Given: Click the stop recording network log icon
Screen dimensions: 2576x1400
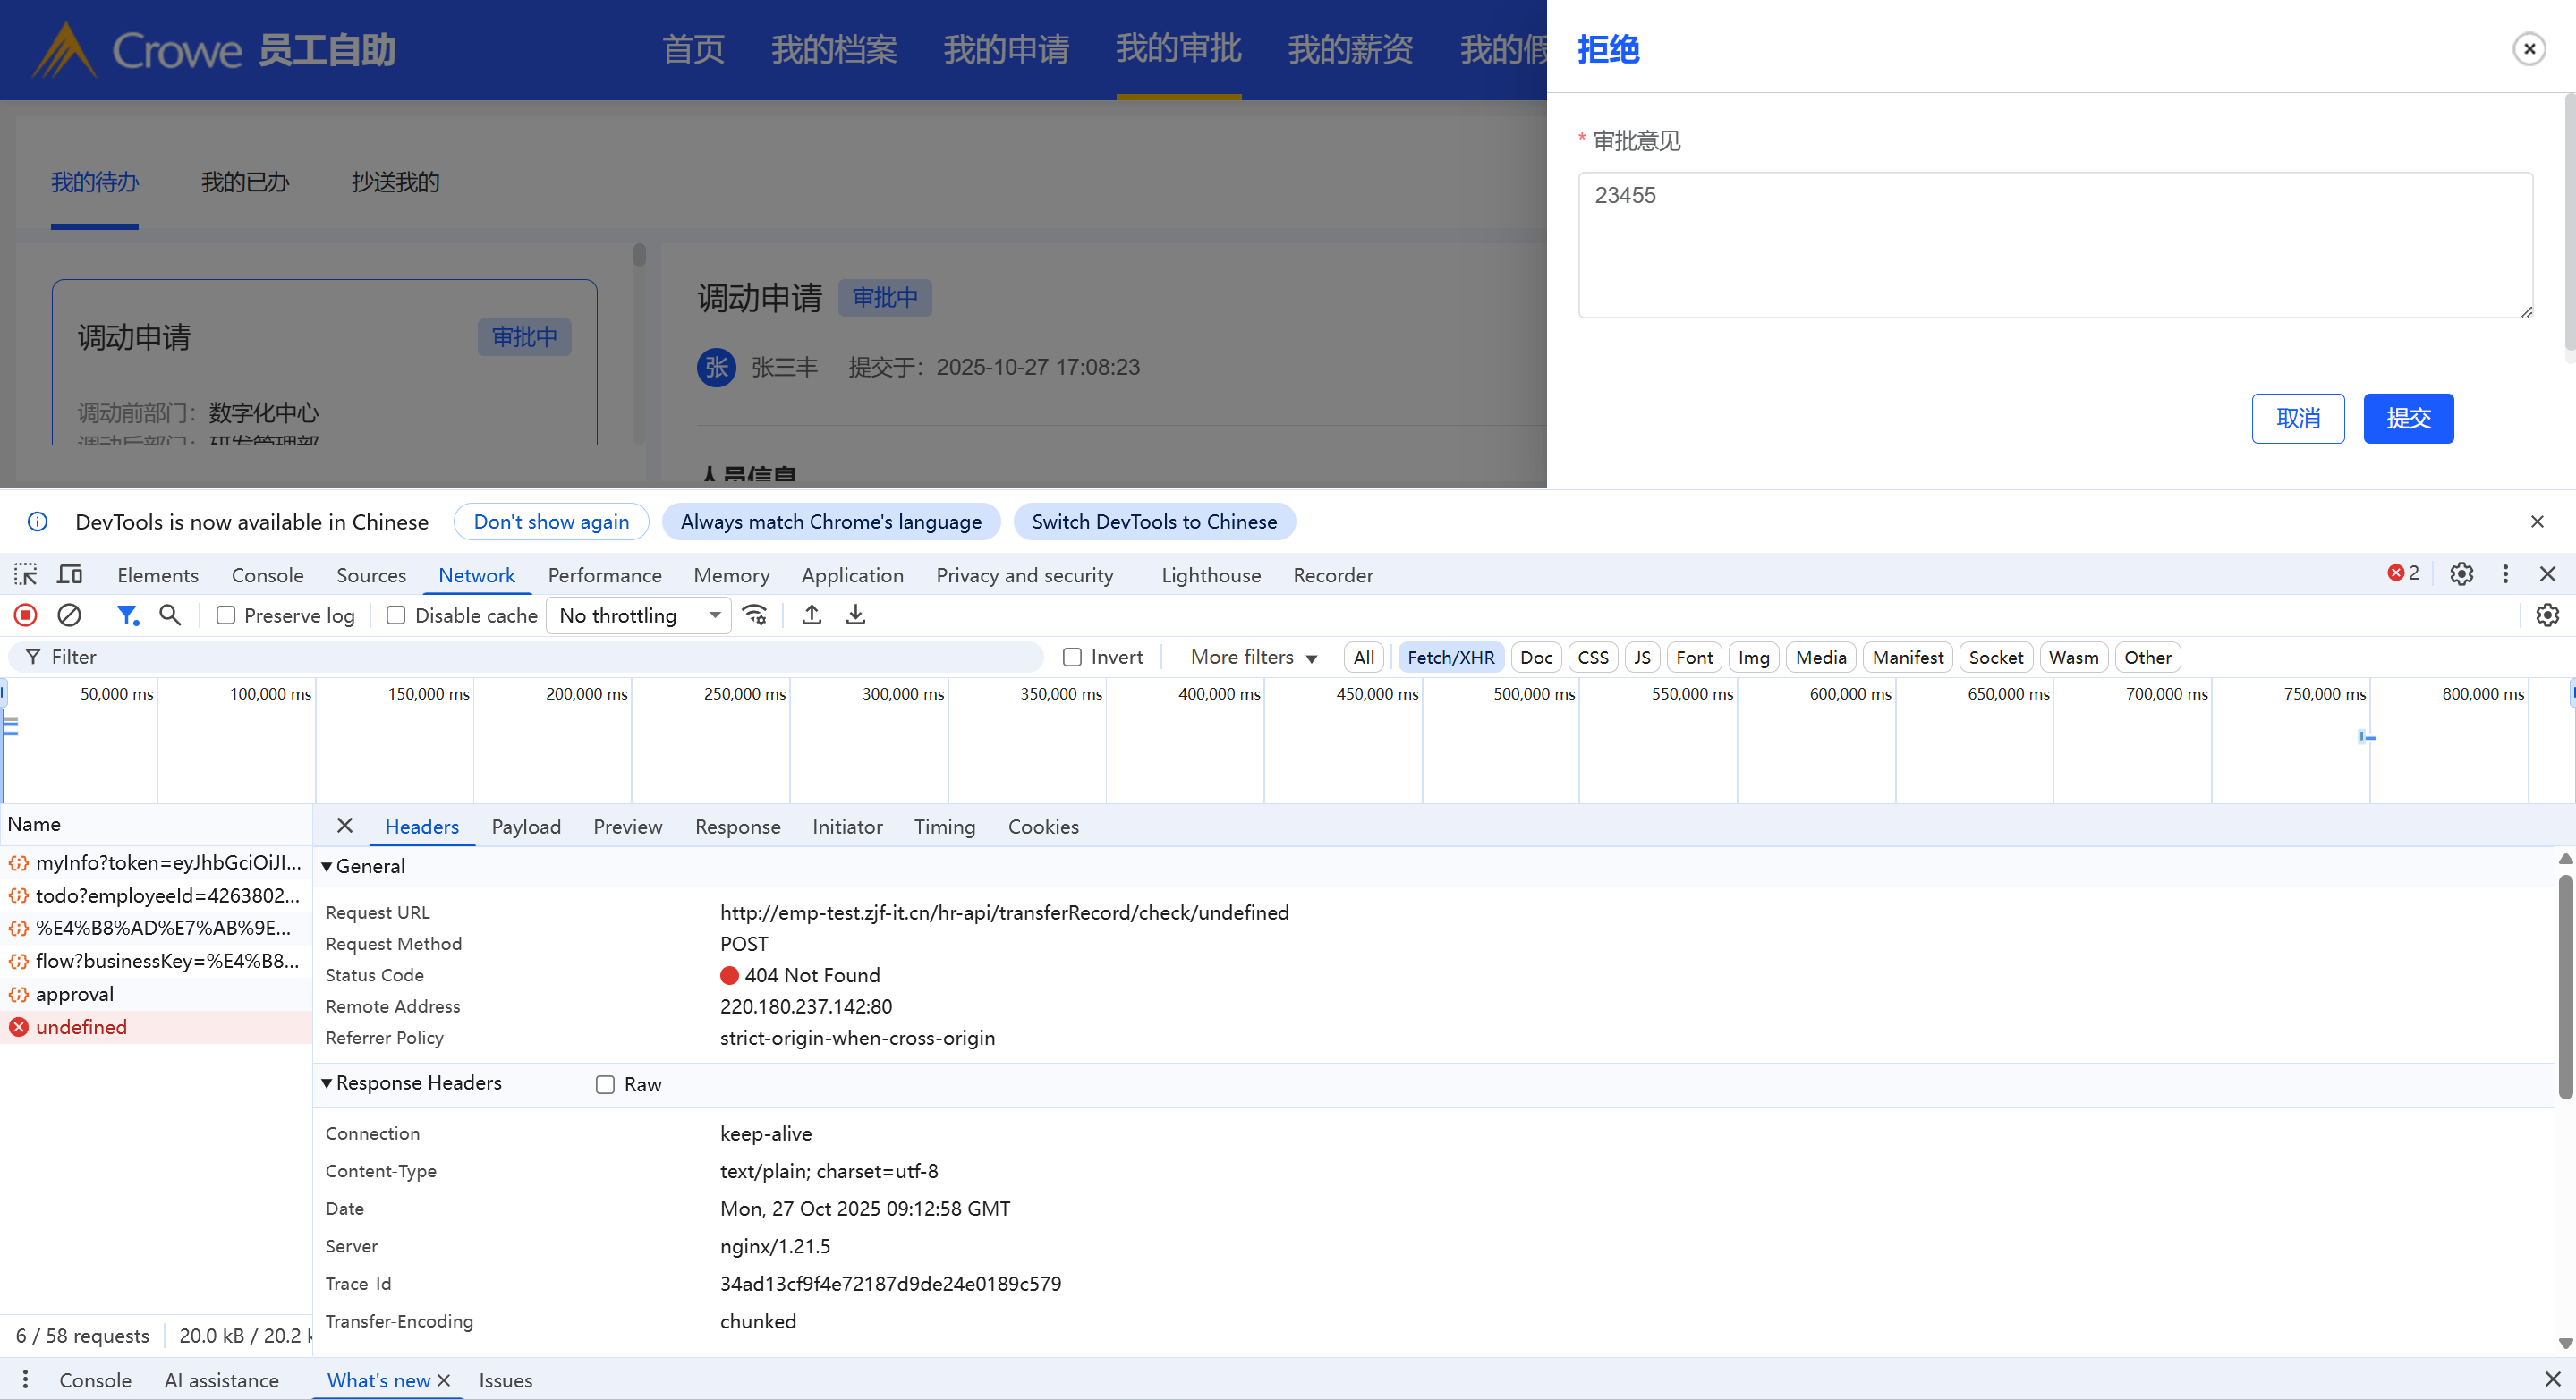Looking at the screenshot, I should point(26,615).
